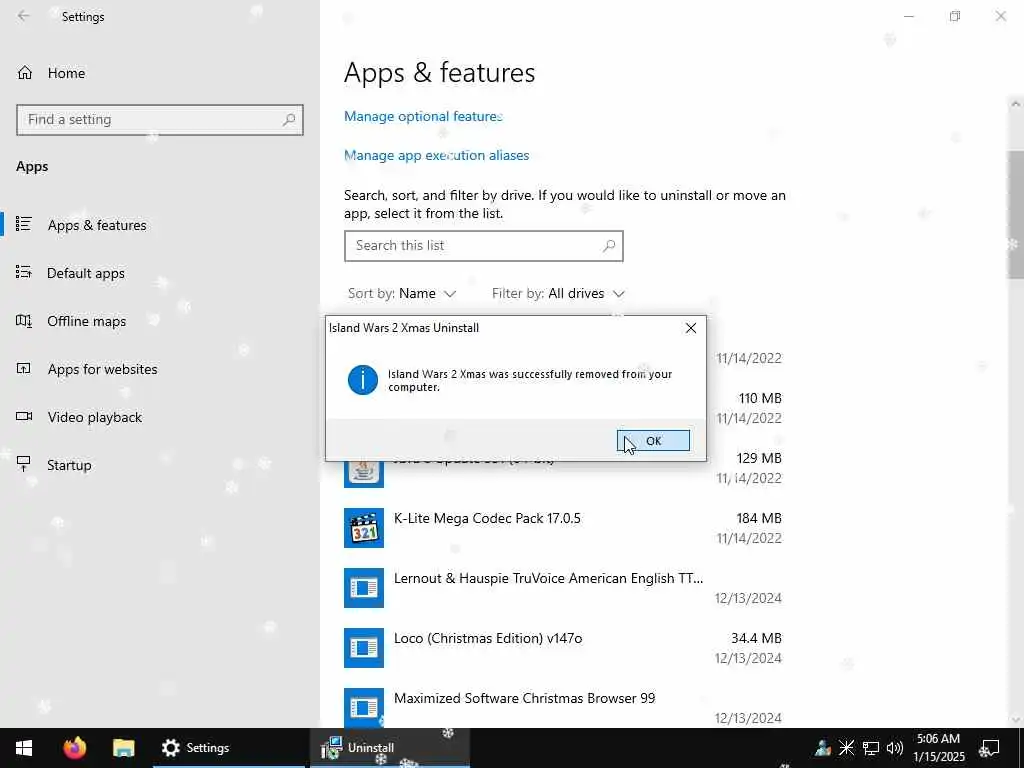This screenshot has width=1024, height=768.
Task: Select K-Lite Mega Codec Pack 17.0.5 entry
Action: (563, 528)
